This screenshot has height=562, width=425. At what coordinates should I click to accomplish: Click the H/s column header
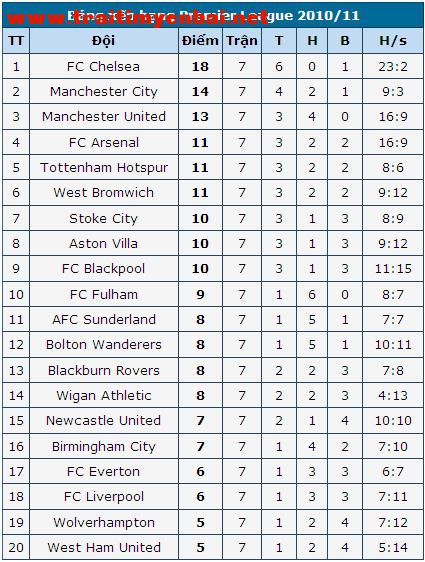(393, 41)
